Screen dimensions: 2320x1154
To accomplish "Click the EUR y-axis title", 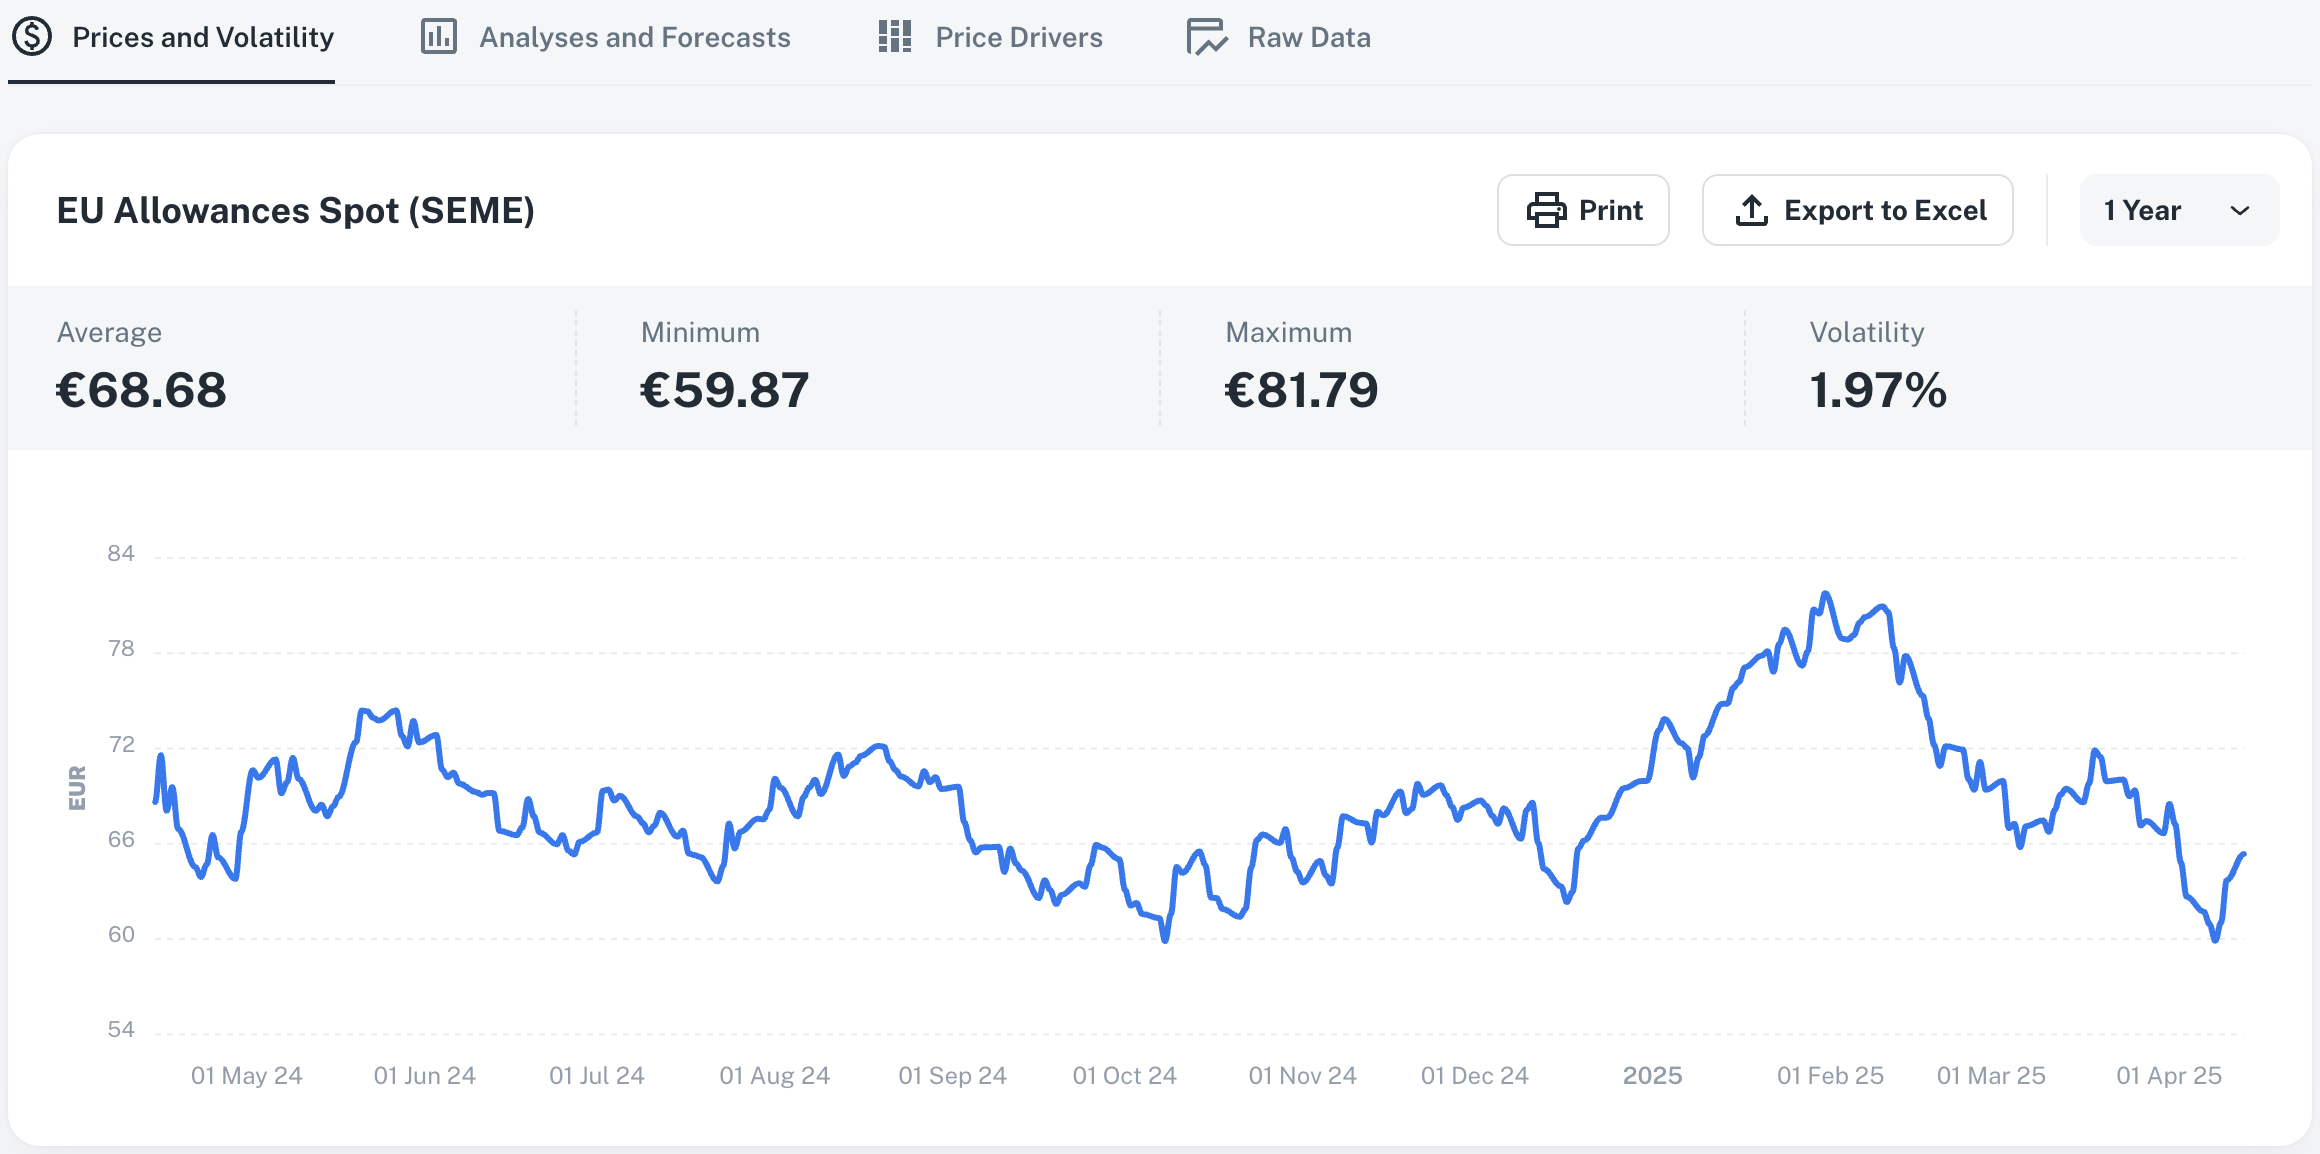I will [x=77, y=788].
